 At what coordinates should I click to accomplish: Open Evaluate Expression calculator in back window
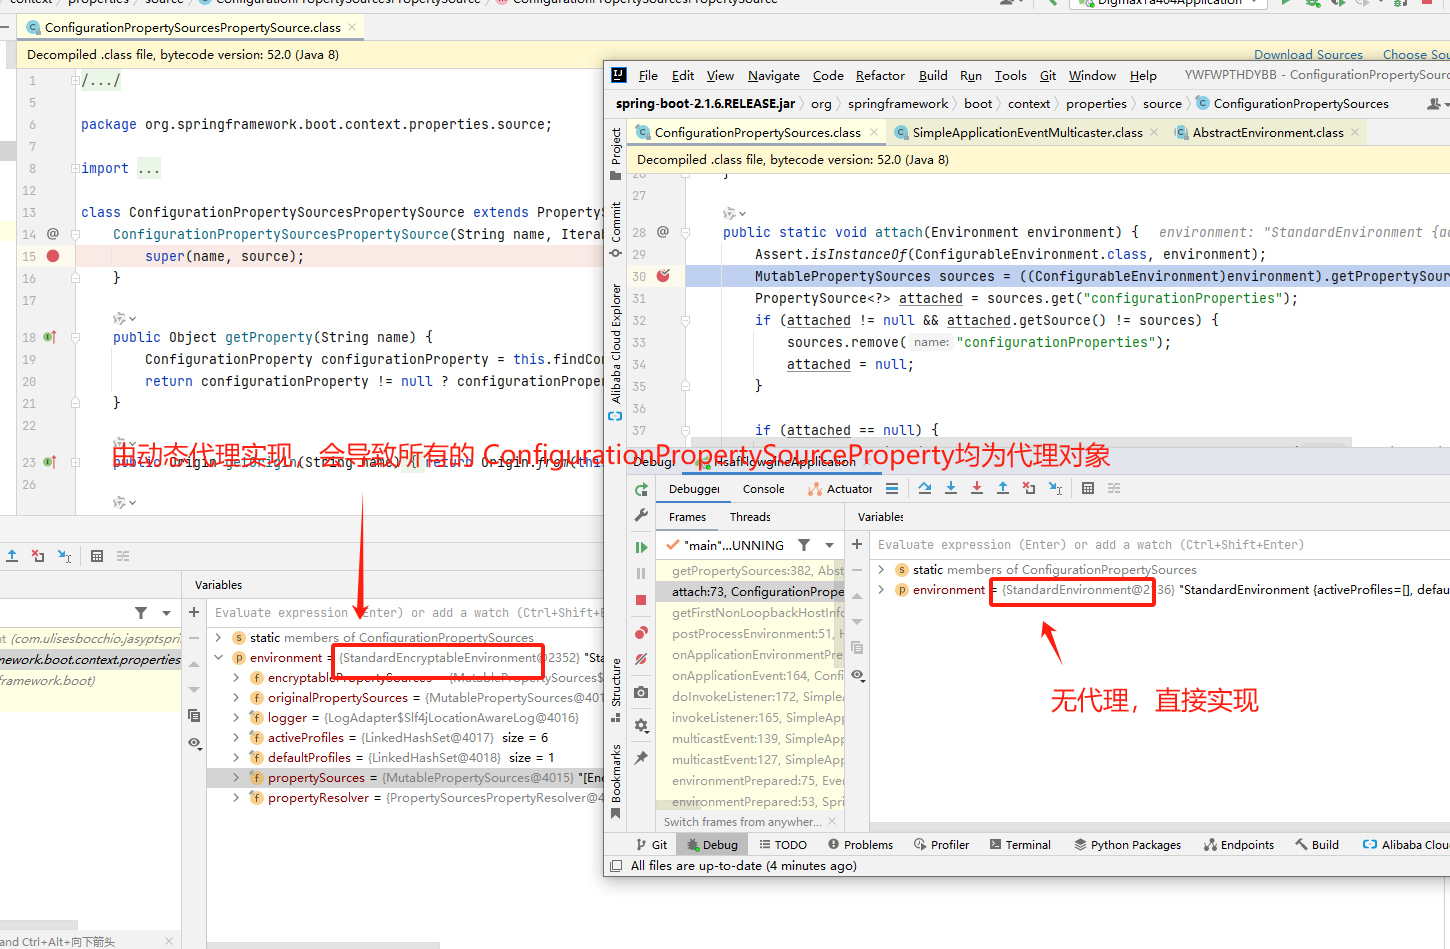[x=97, y=556]
